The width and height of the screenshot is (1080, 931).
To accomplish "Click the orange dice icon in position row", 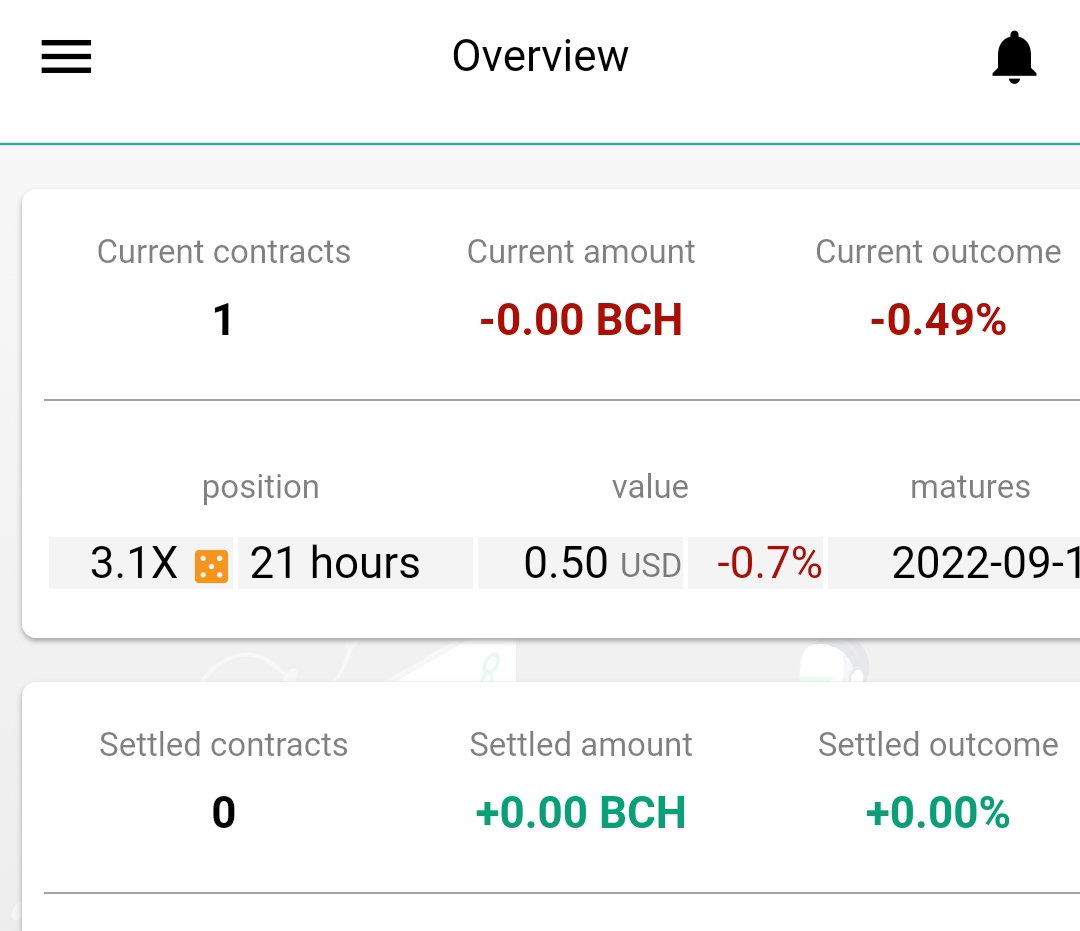I will pyautogui.click(x=211, y=567).
